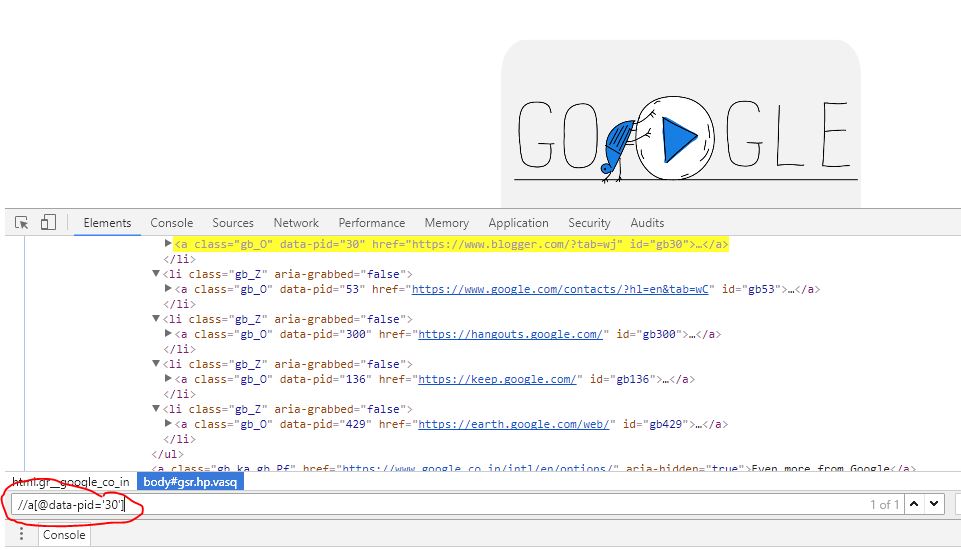Expand the anchor element with id gb53
Screen dimensions: 961x550
[168, 288]
